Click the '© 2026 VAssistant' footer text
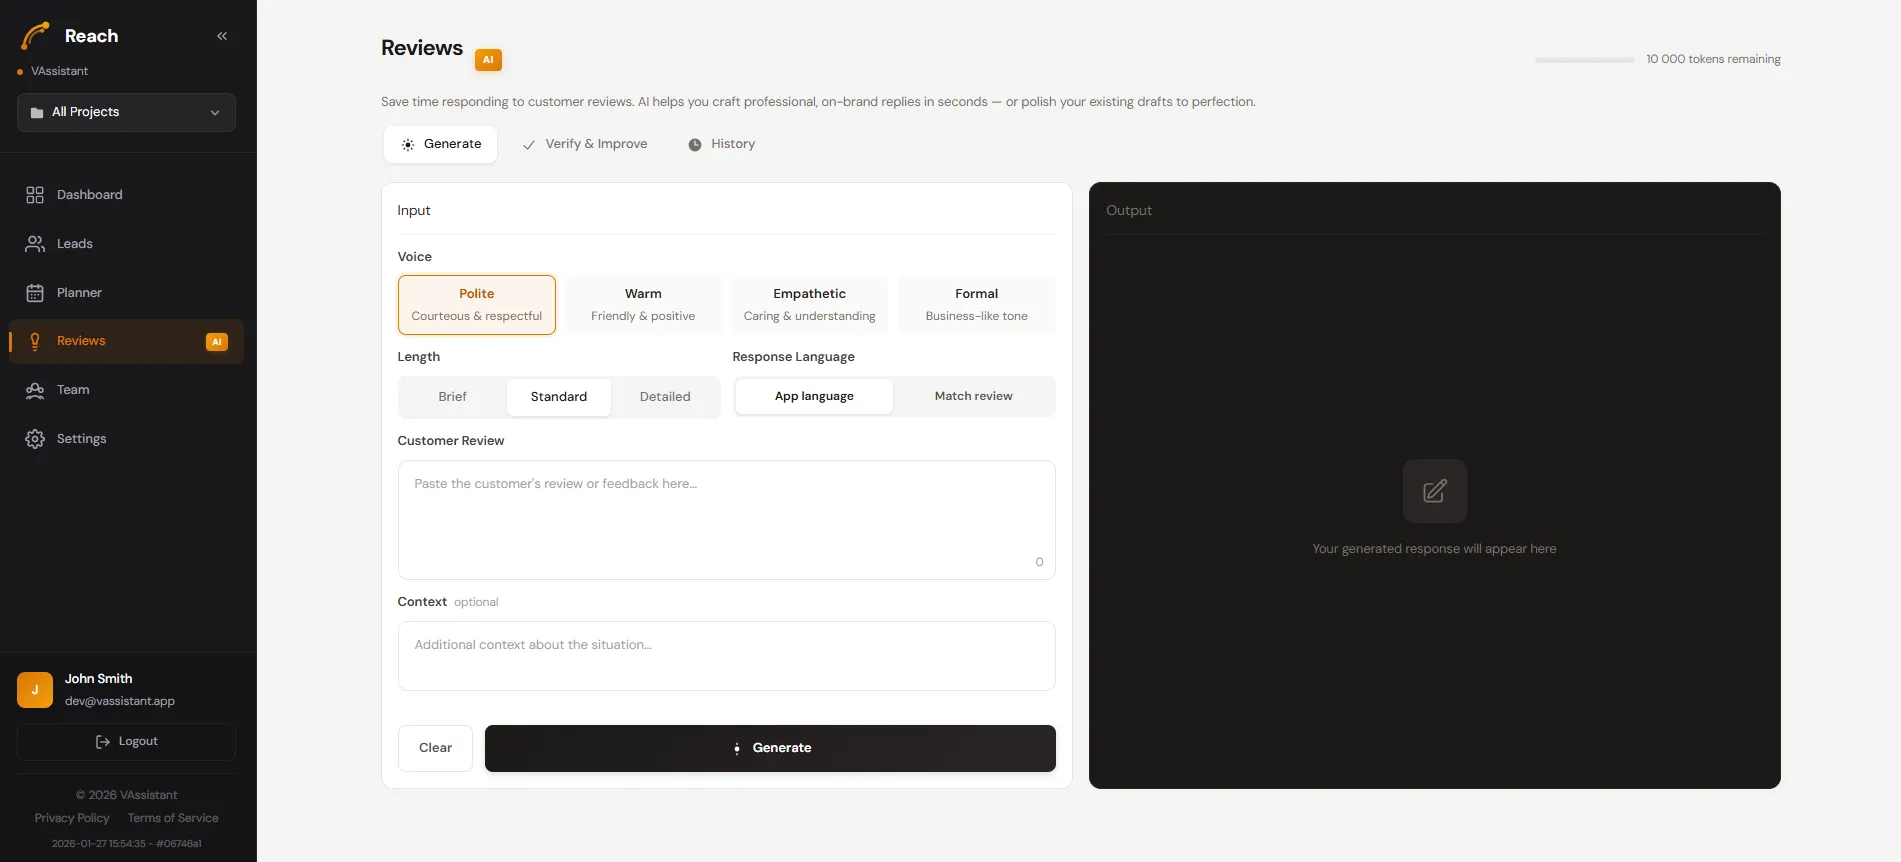 pyautogui.click(x=127, y=795)
